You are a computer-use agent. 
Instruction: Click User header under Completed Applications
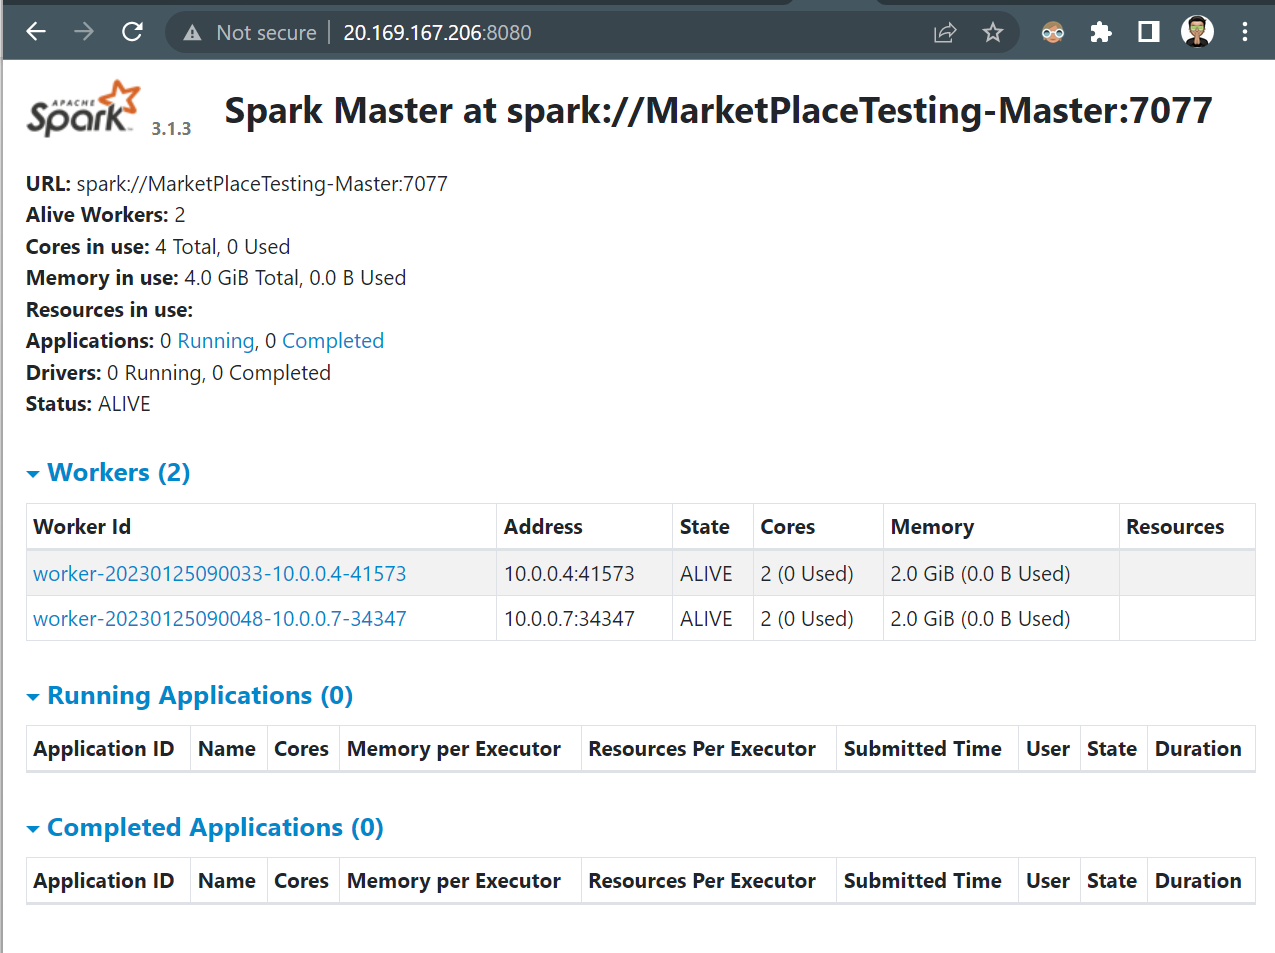click(1048, 881)
